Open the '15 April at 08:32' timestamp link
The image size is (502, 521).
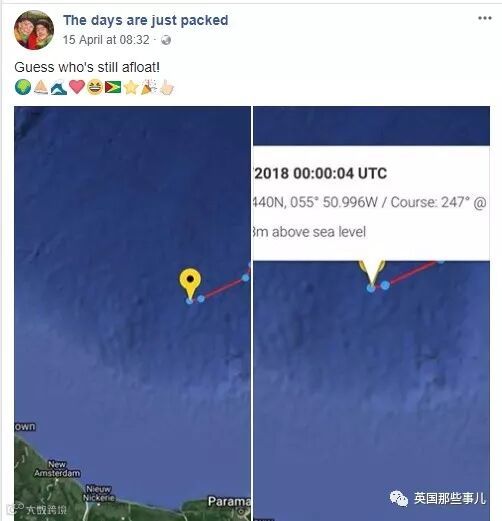[x=106, y=40]
